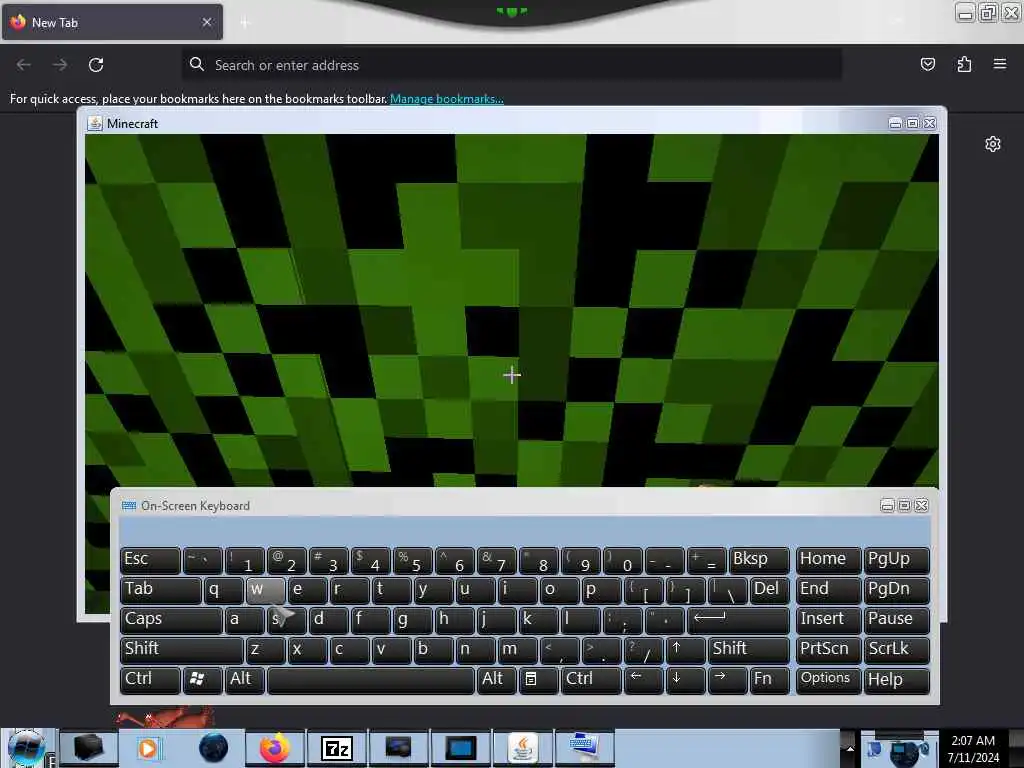Open the Manage bookmarks link
1024x768 pixels.
click(447, 99)
